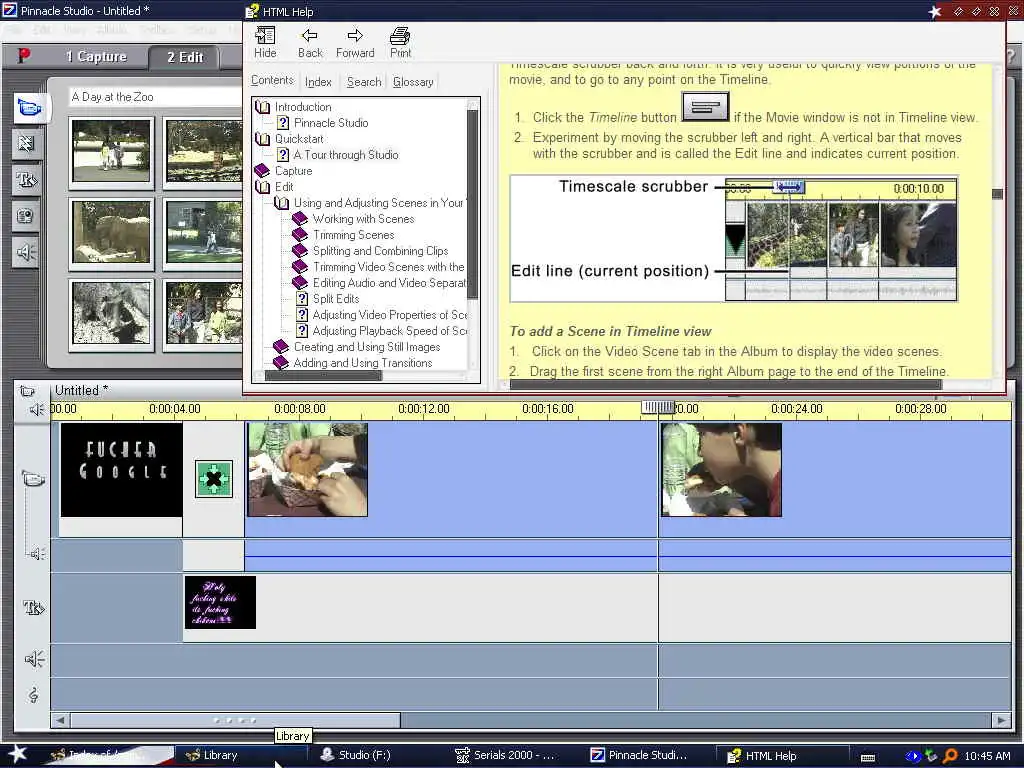Switch to Studio (F:) taskbar button

[356, 755]
